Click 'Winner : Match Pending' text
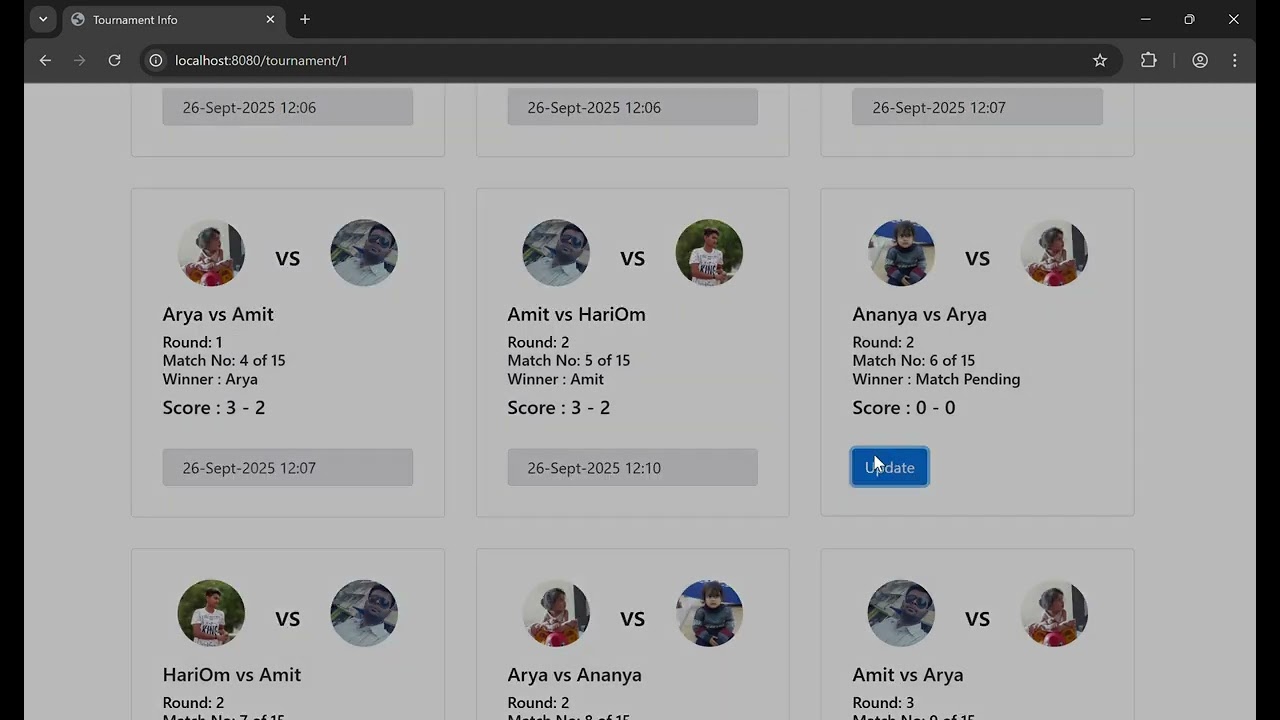 [936, 379]
